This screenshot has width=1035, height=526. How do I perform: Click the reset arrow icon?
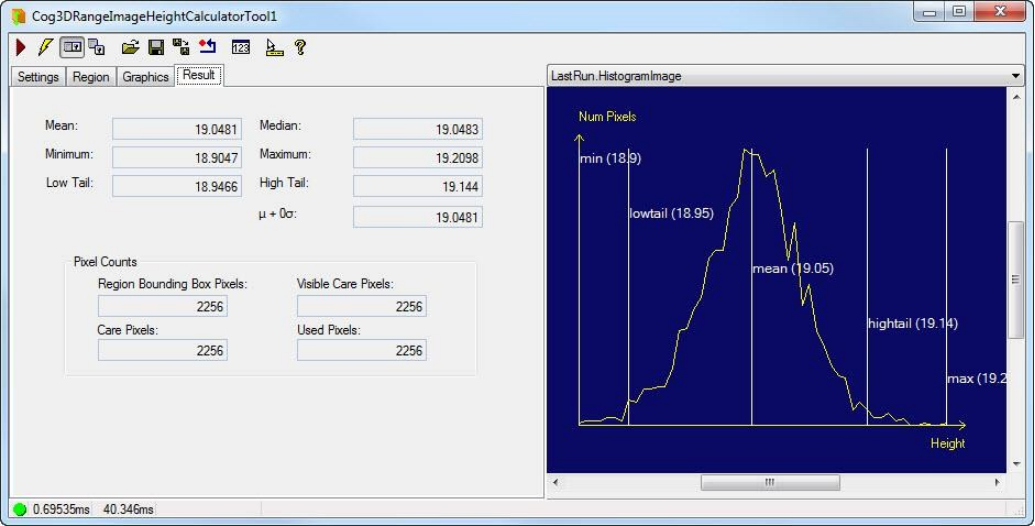tap(208, 47)
